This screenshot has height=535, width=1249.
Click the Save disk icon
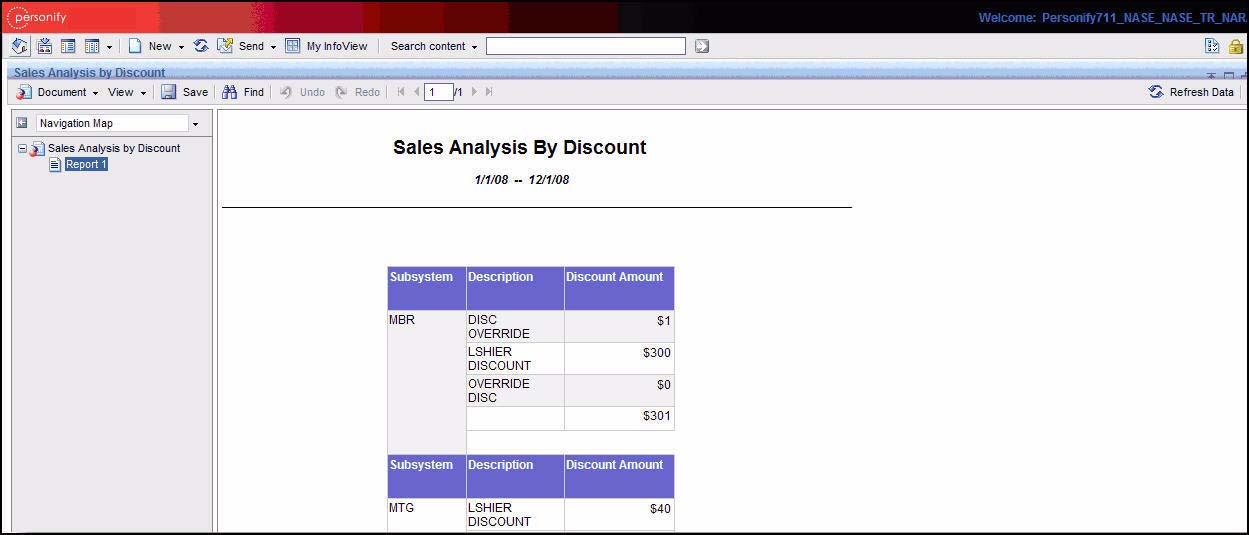click(169, 92)
